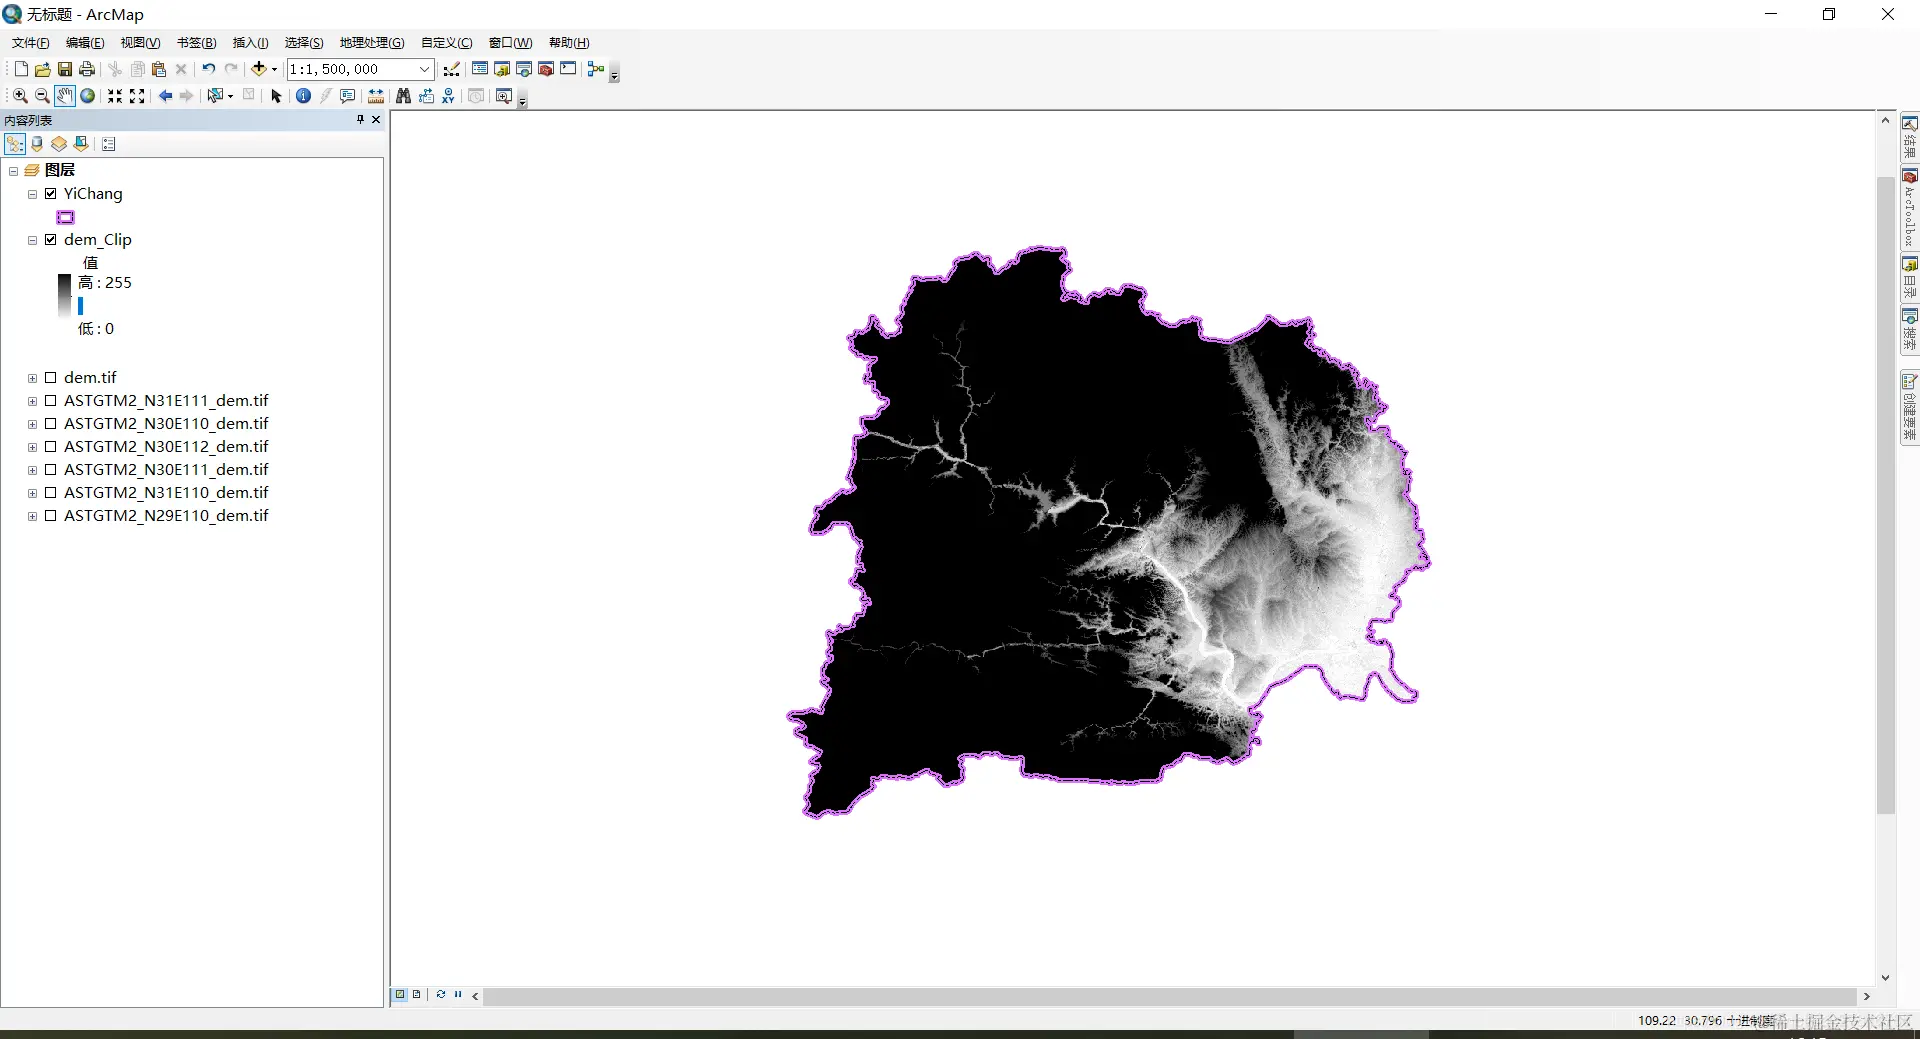
Task: Click the Print icon in the toolbar
Action: pos(87,69)
